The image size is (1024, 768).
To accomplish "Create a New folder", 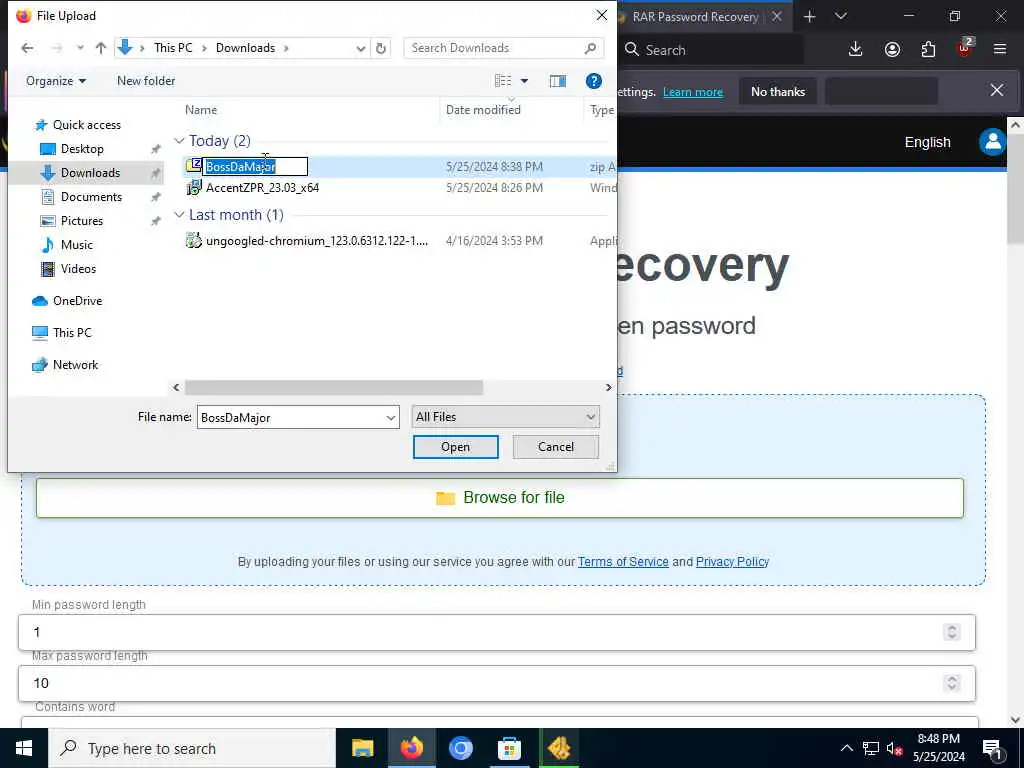I will click(x=146, y=81).
